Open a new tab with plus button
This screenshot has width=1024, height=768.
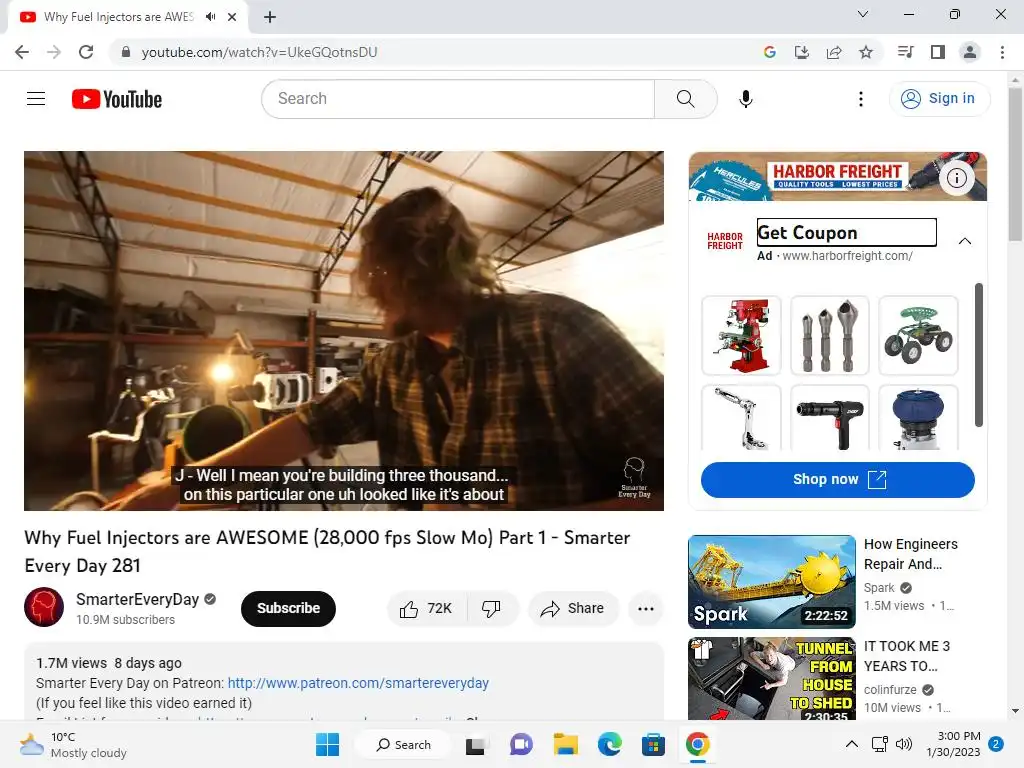pos(270,17)
